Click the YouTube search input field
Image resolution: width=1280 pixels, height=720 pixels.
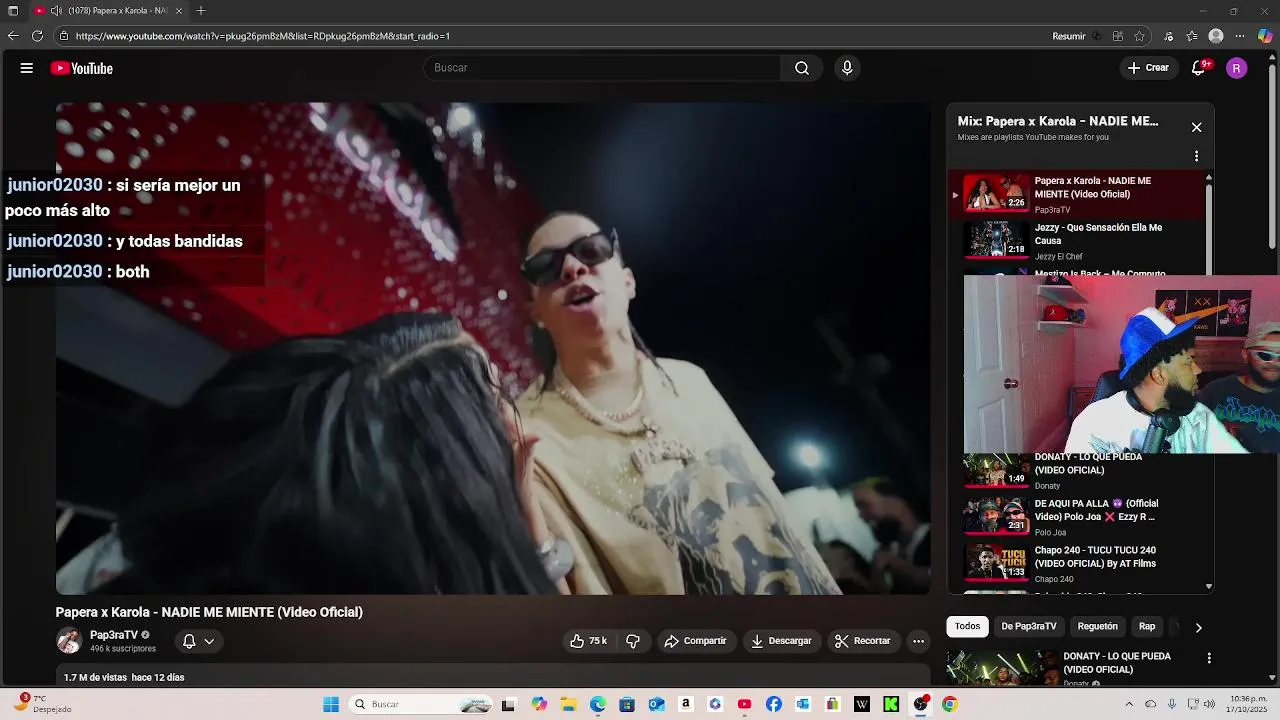[603, 68]
